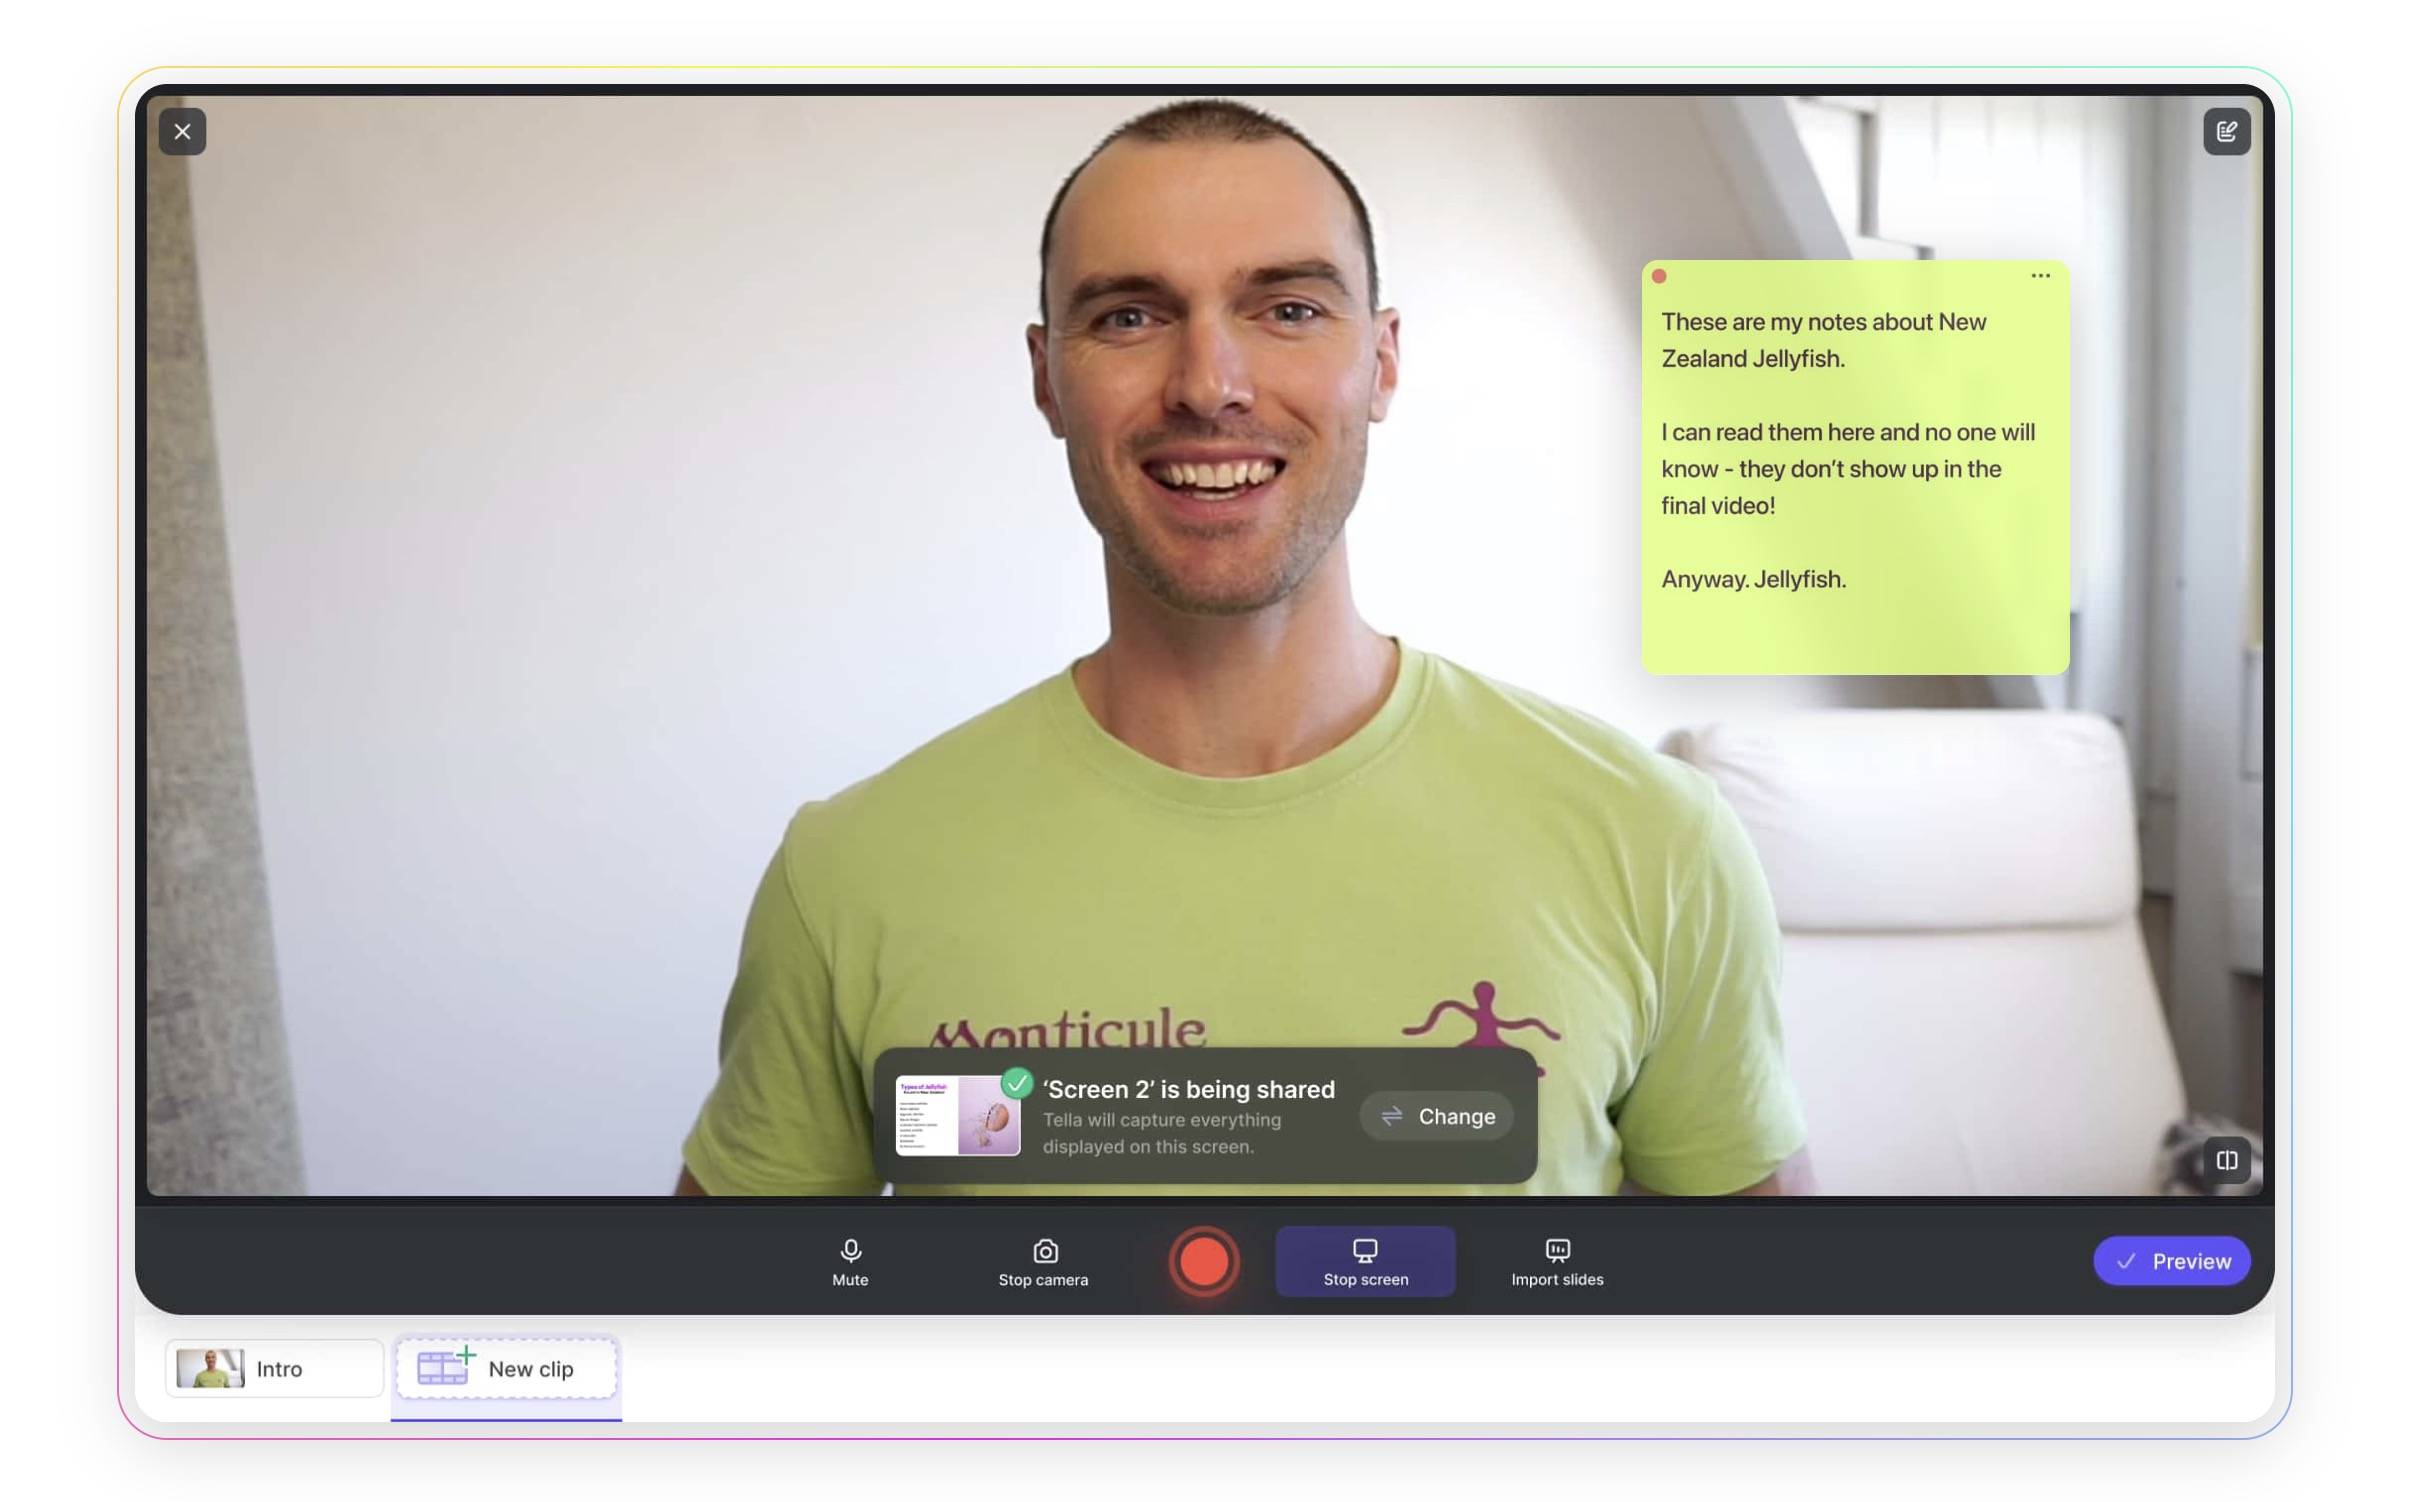Image resolution: width=2416 pixels, height=1502 pixels.
Task: Close the recorder with the X button
Action: 182,132
